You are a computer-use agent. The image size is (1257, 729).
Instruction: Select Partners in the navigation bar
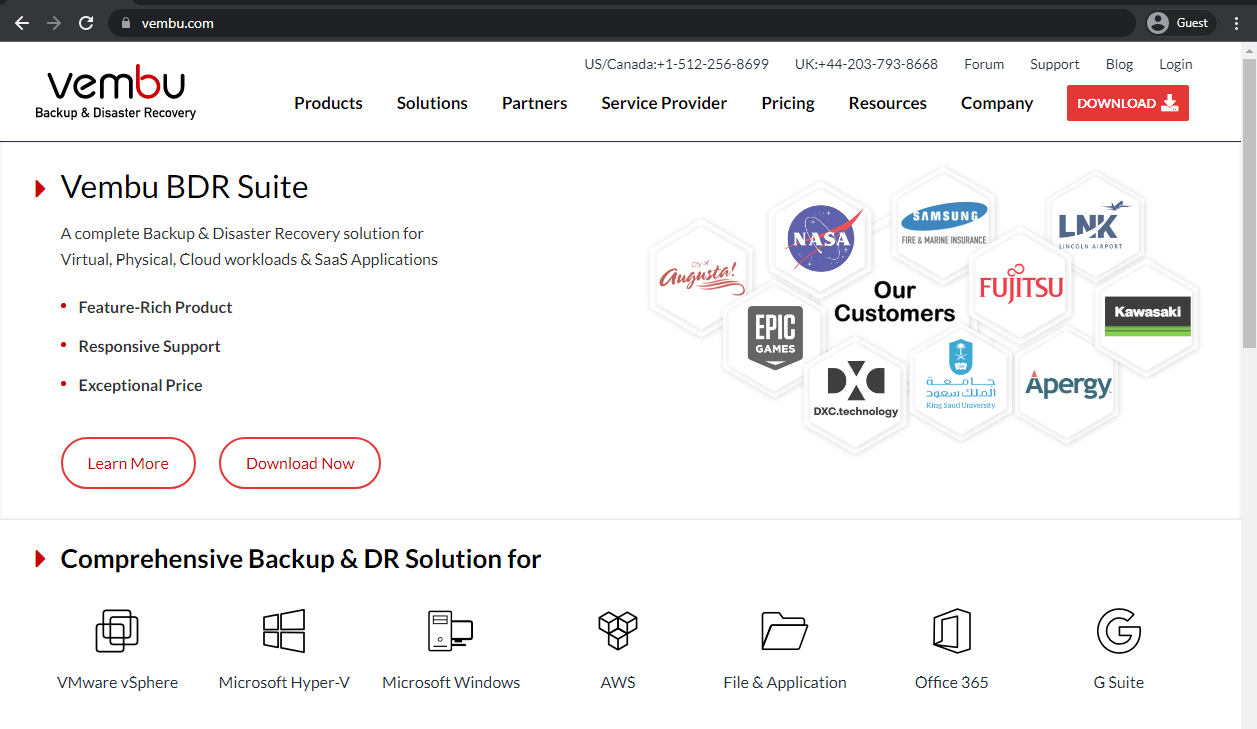click(x=534, y=103)
